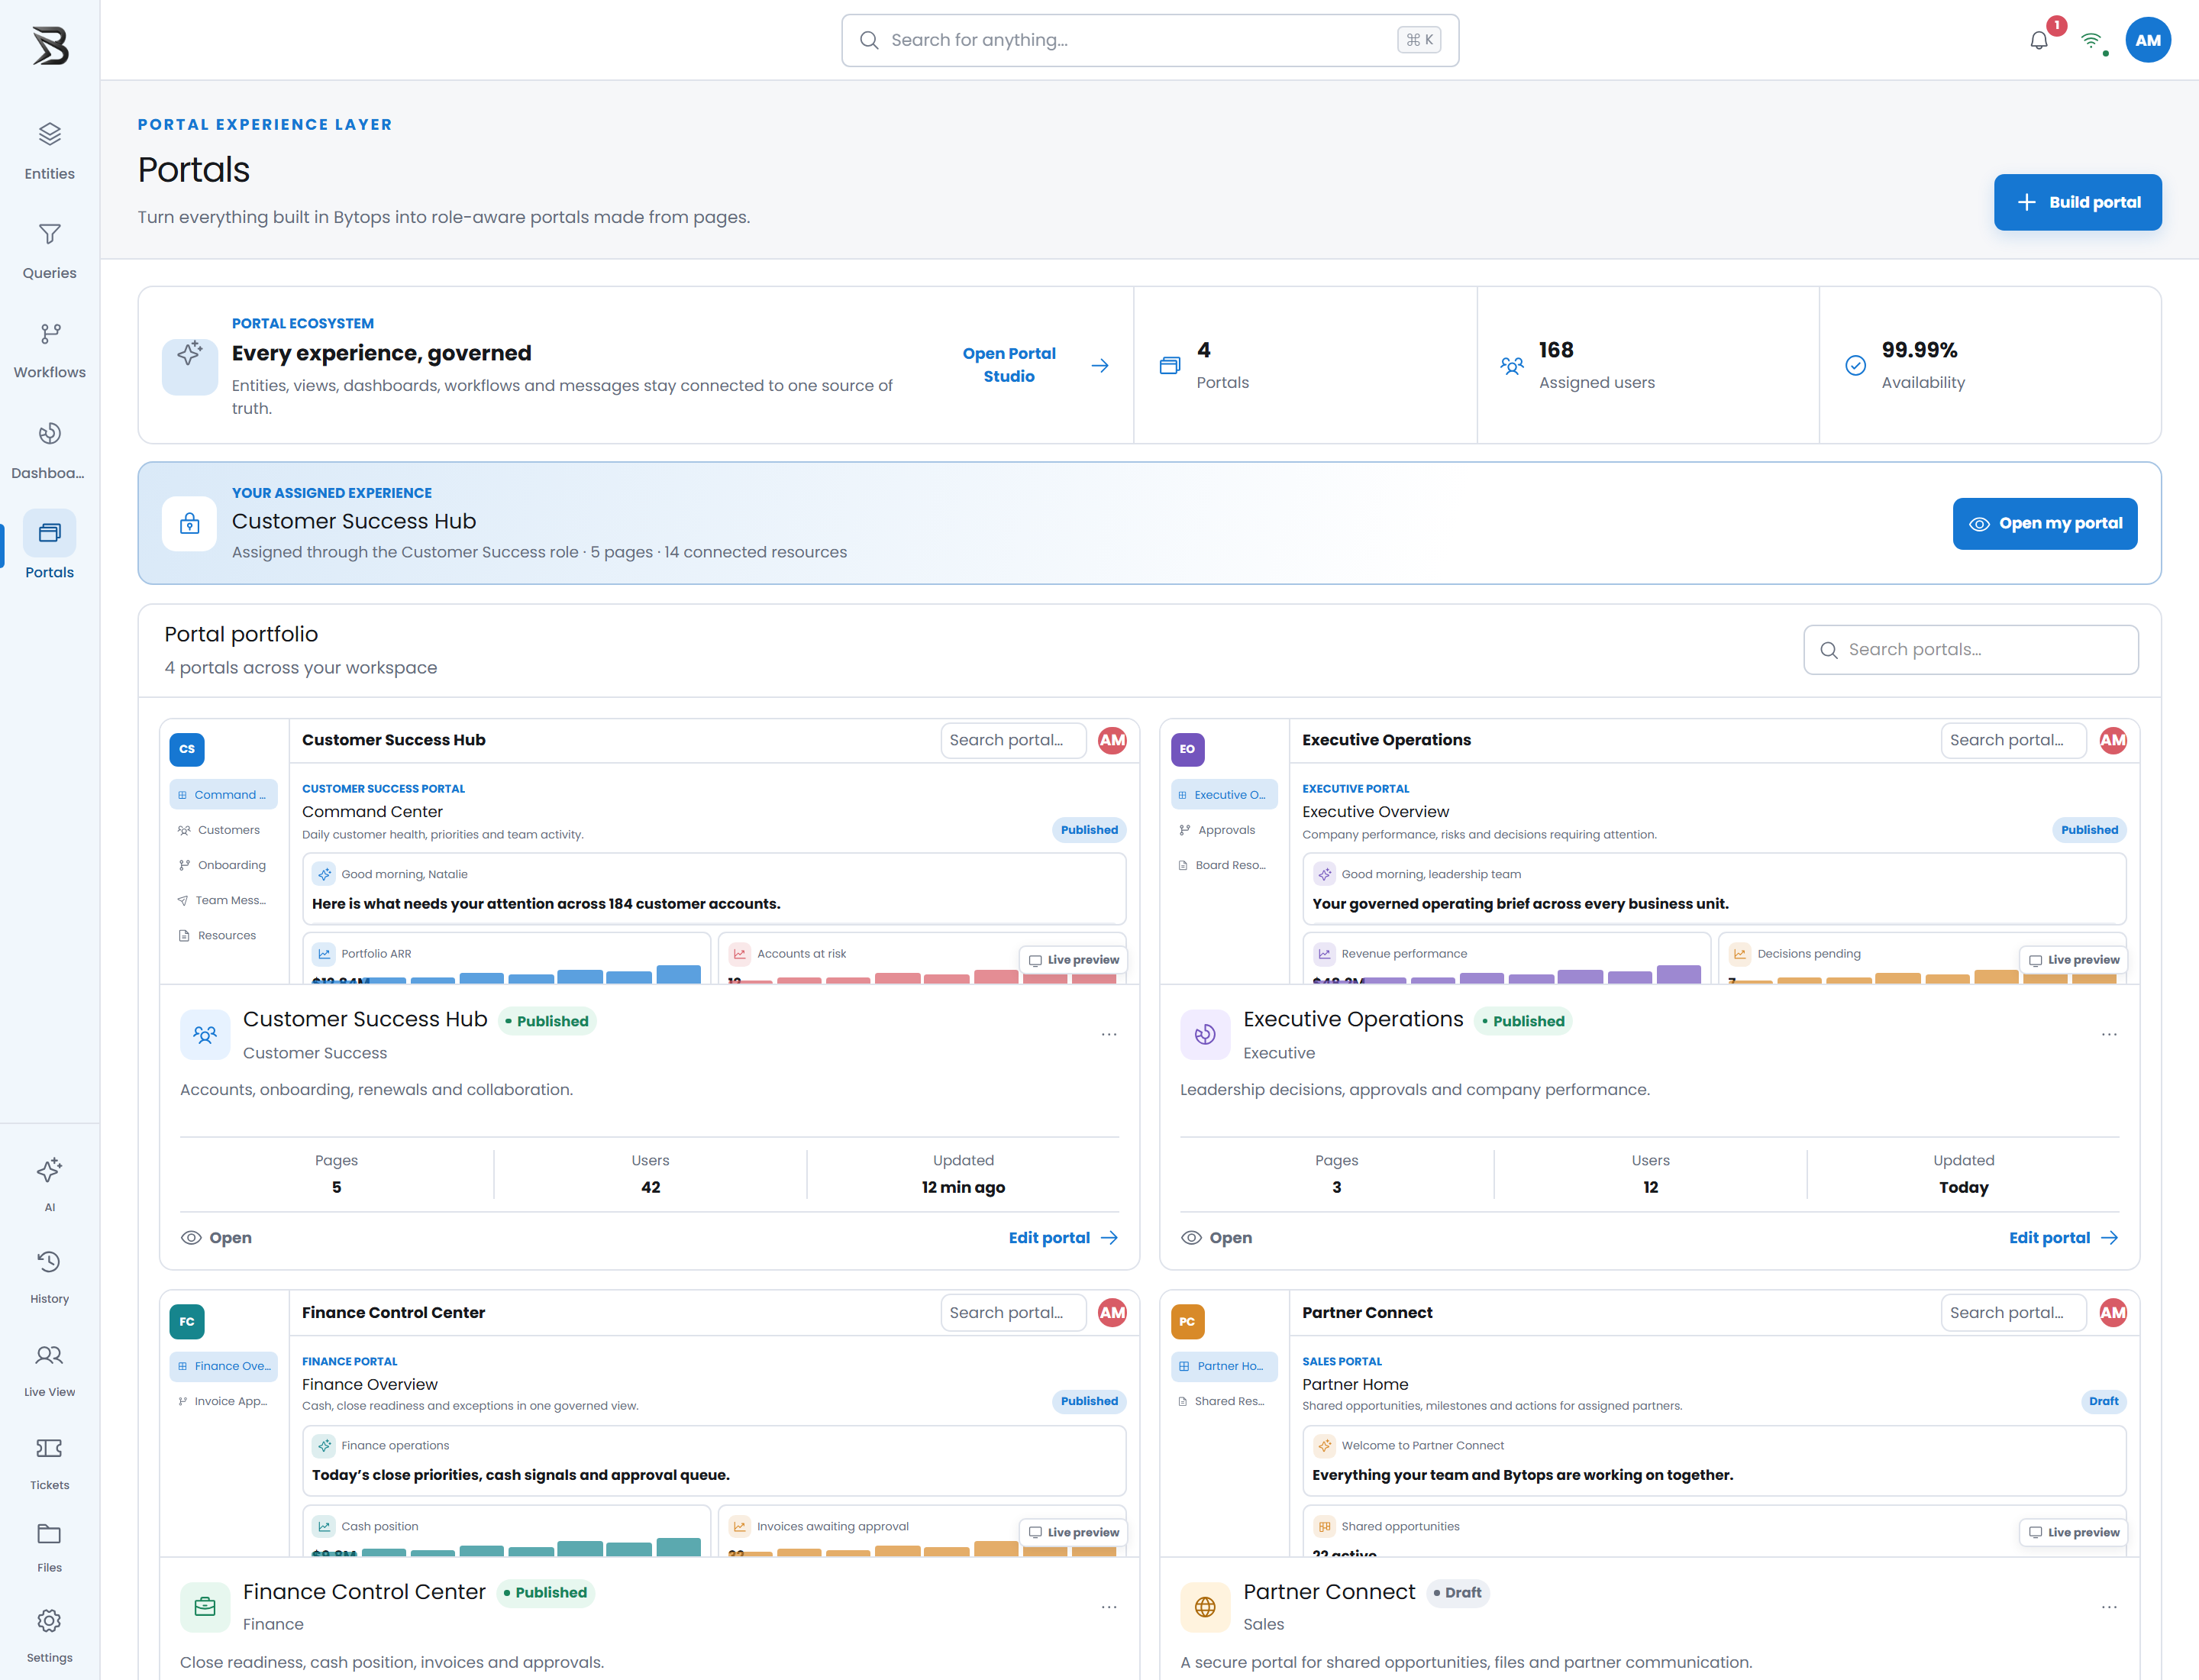Viewport: 2199px width, 1680px height.
Task: Open more options for Executive Operations
Action: point(2109,1034)
